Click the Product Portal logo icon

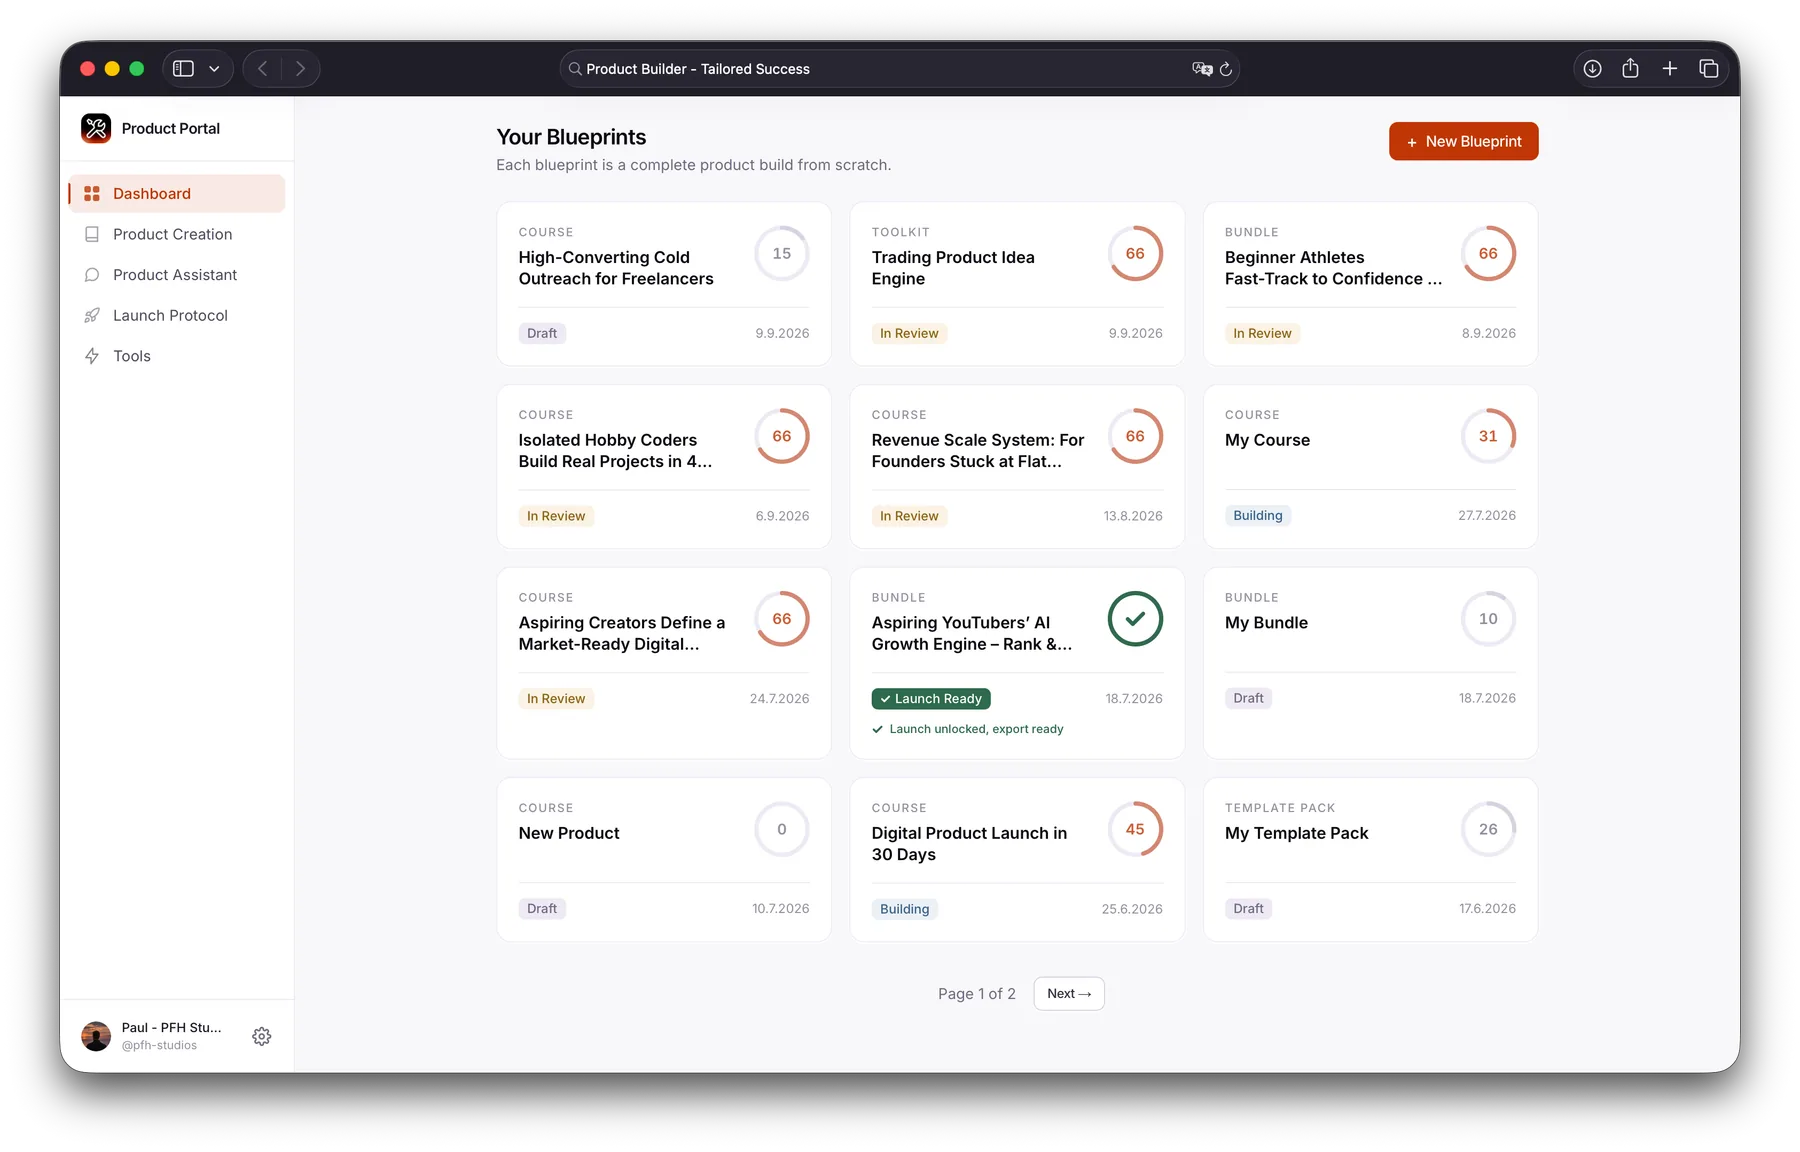[96, 128]
